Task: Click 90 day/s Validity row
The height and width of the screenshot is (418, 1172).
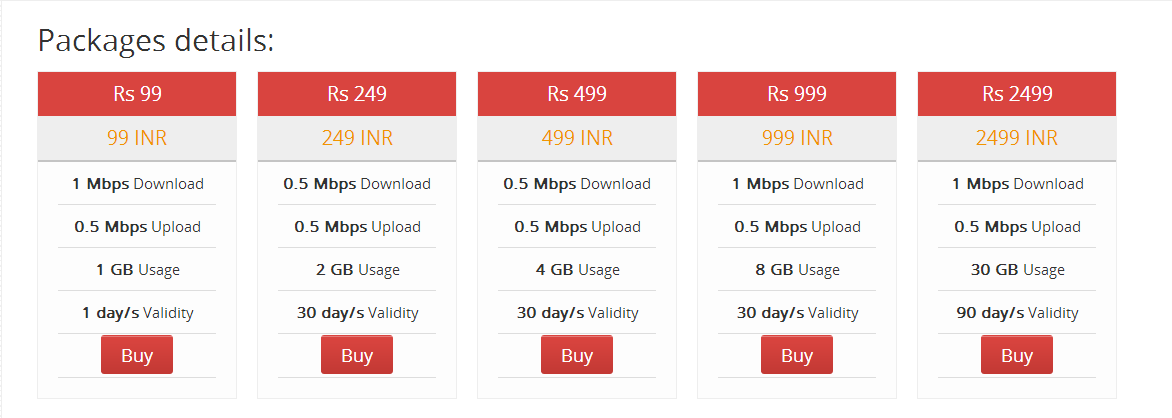Action: click(x=1017, y=313)
